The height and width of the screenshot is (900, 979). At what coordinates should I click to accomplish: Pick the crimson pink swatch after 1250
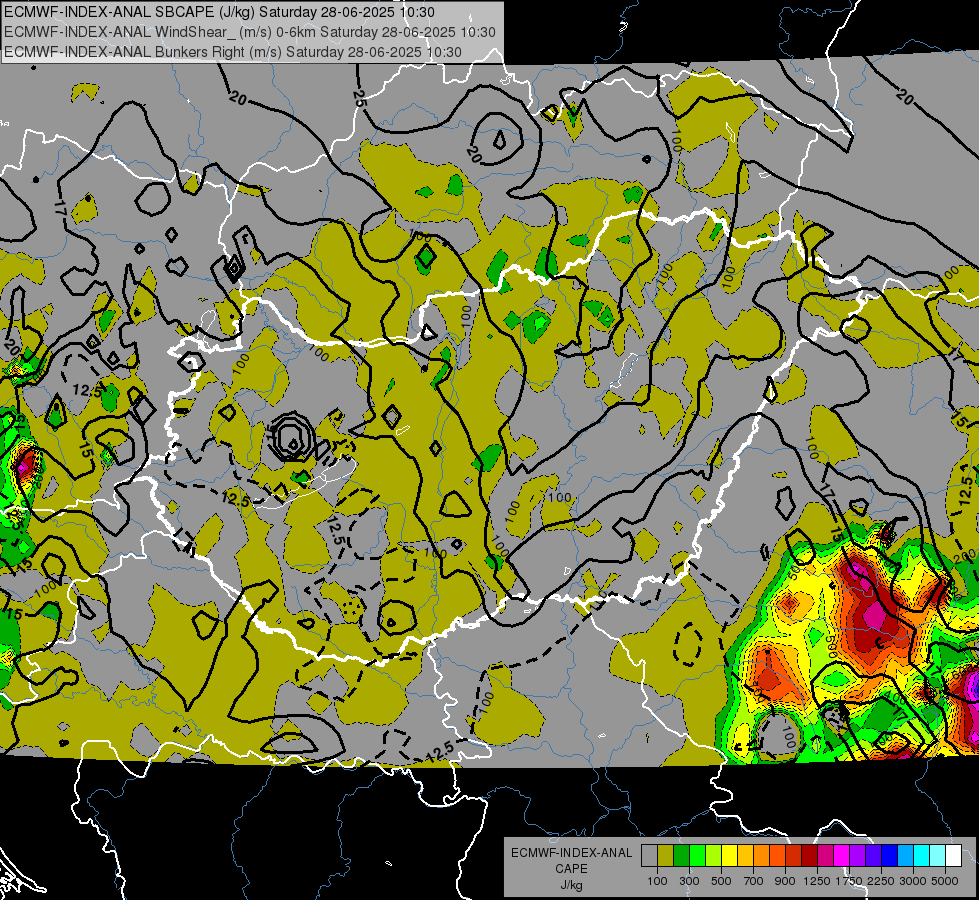825,855
